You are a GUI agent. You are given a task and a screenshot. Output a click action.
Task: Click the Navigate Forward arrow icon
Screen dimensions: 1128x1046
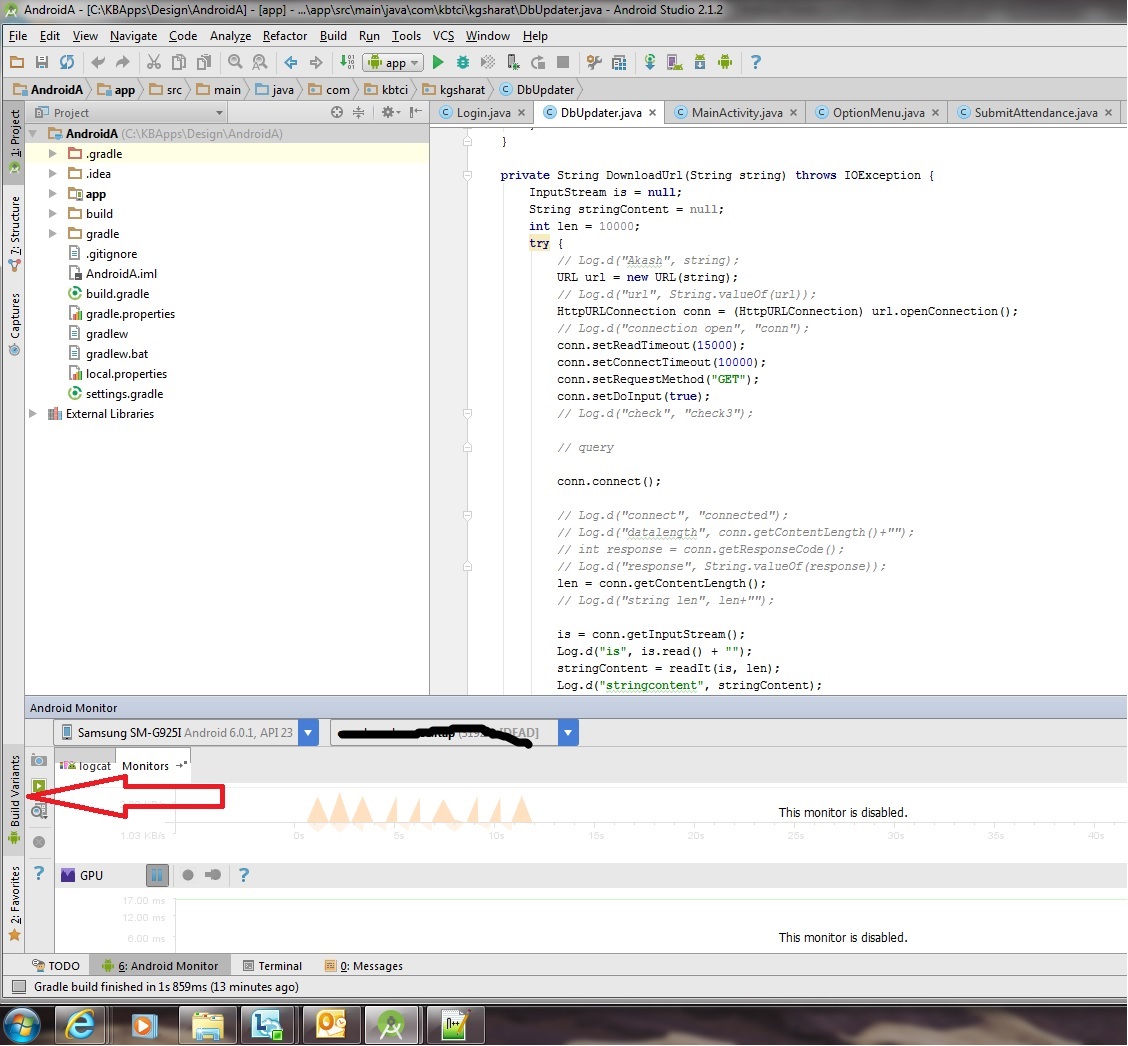click(316, 63)
